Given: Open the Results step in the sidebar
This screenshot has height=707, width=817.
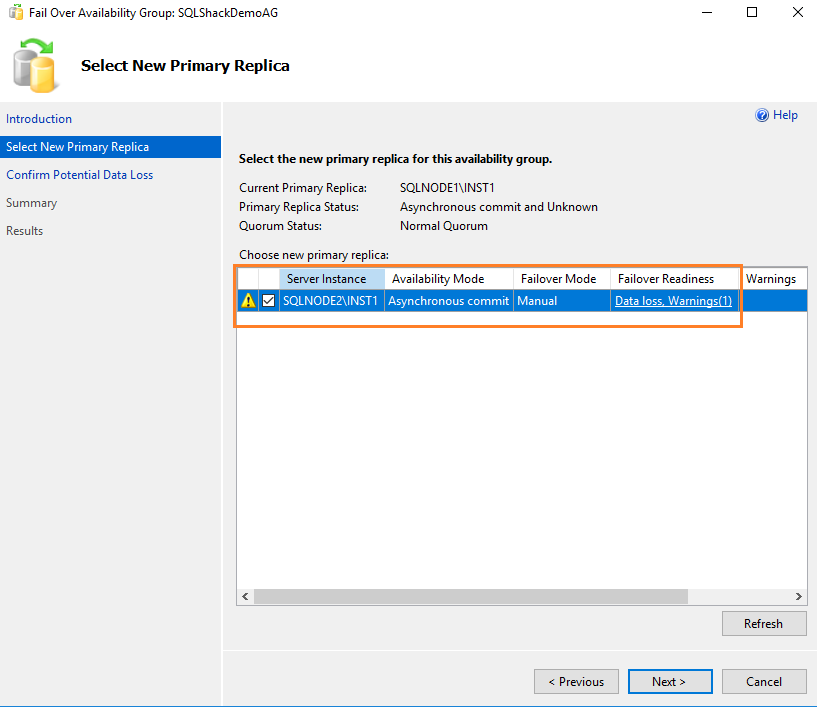Looking at the screenshot, I should click(x=24, y=230).
